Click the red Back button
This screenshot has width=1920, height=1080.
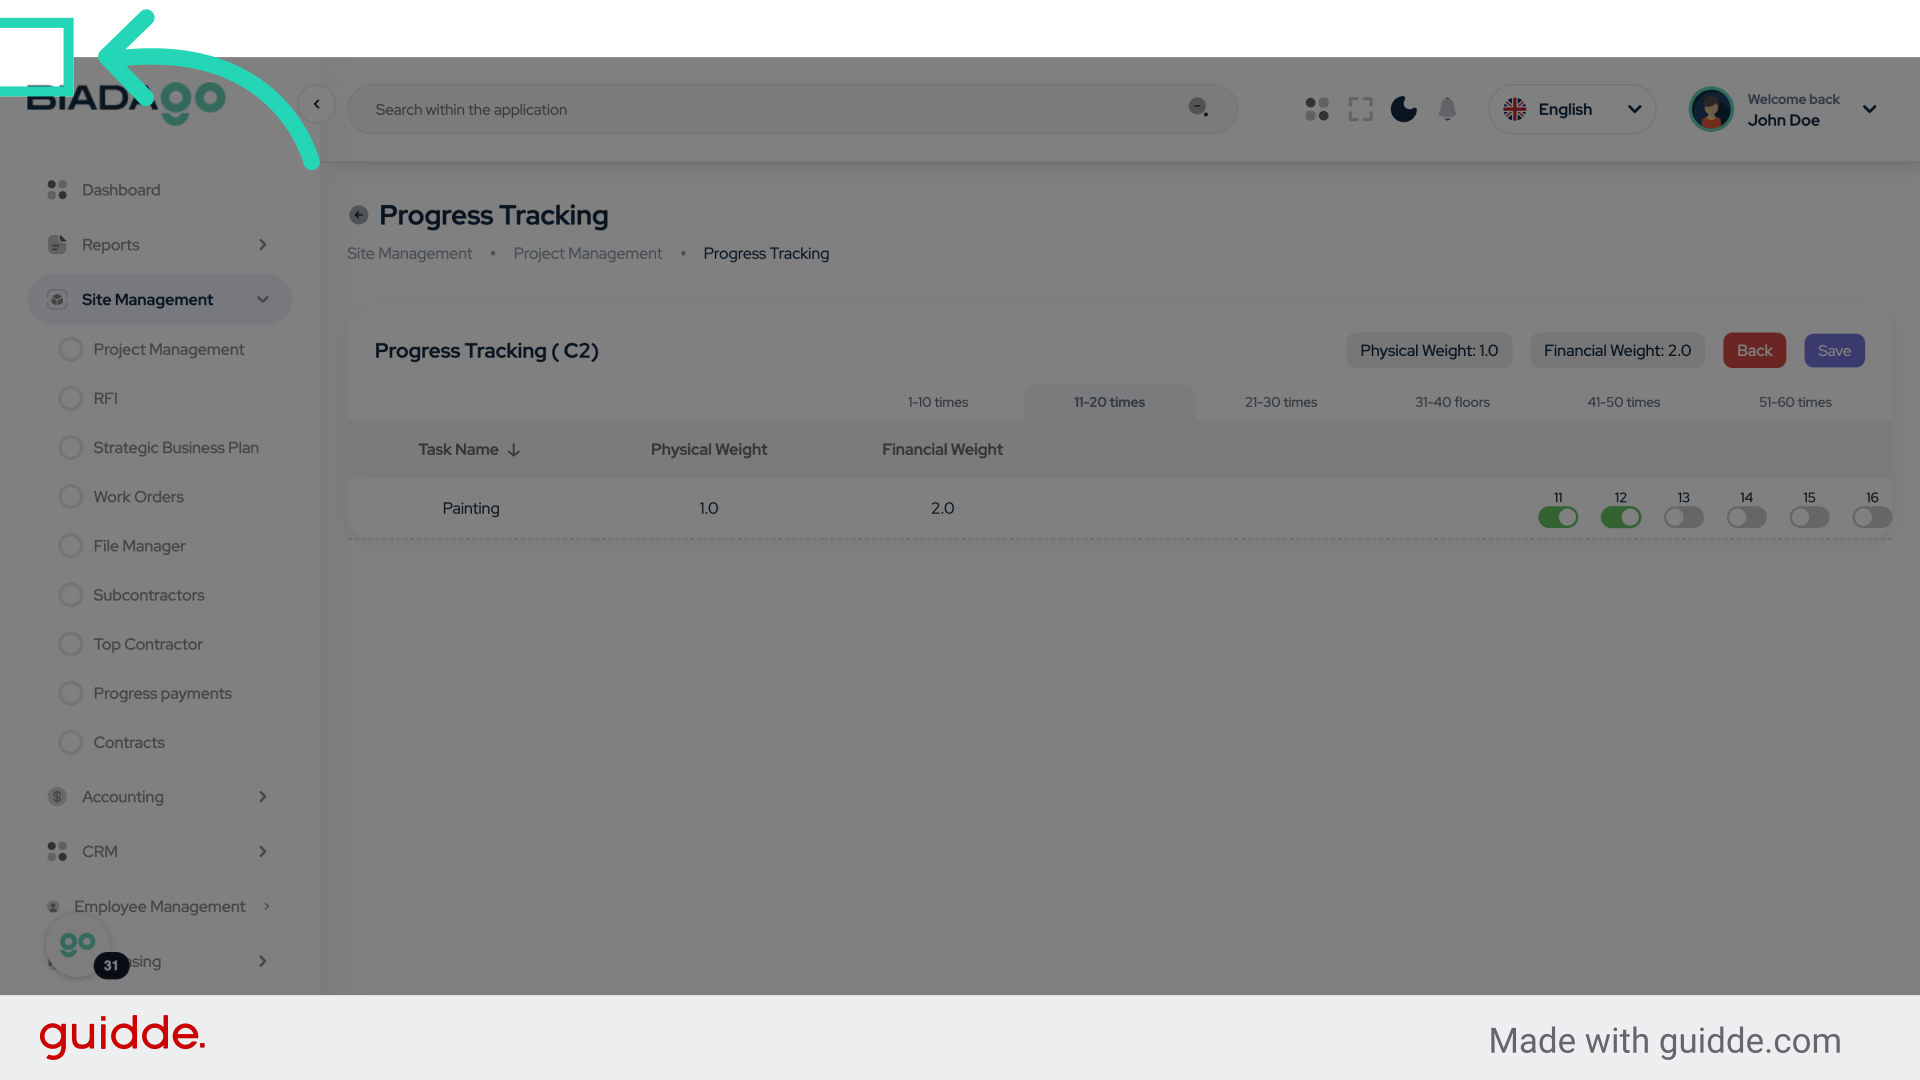tap(1754, 351)
